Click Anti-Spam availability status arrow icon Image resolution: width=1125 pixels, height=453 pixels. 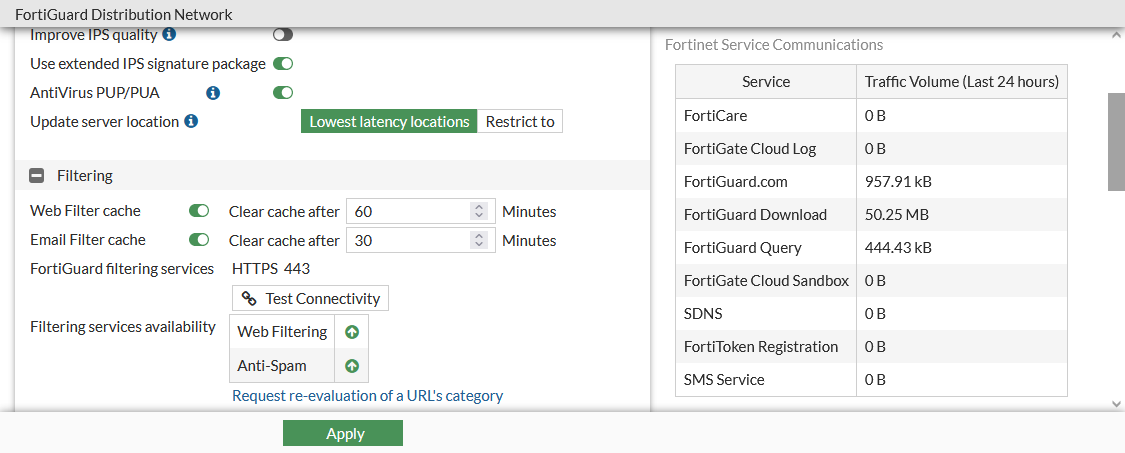[352, 366]
